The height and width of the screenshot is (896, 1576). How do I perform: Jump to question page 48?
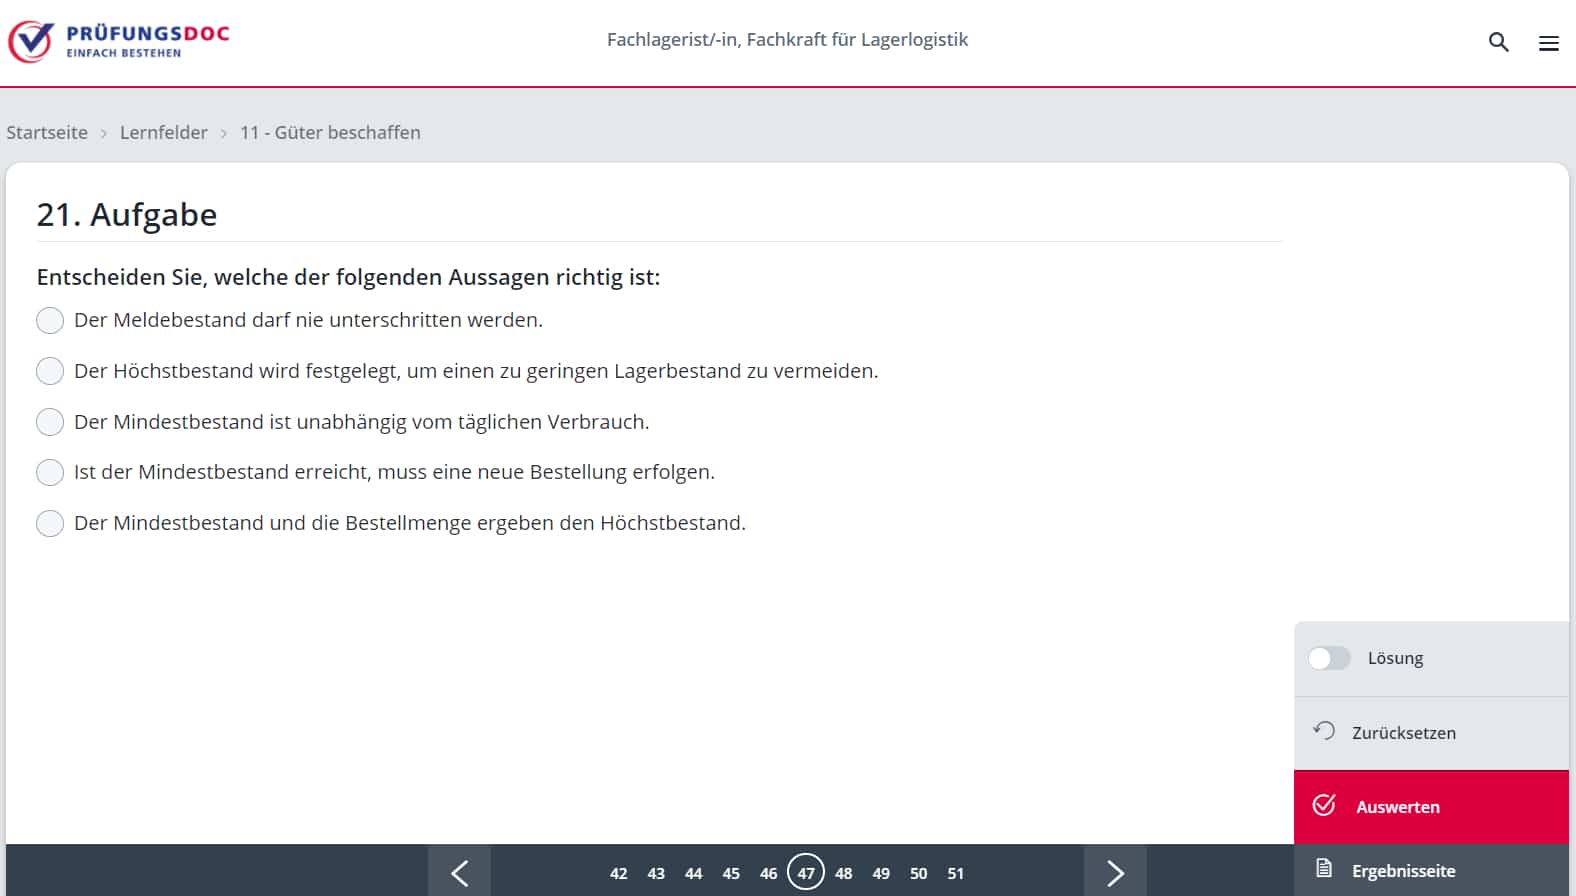844,873
